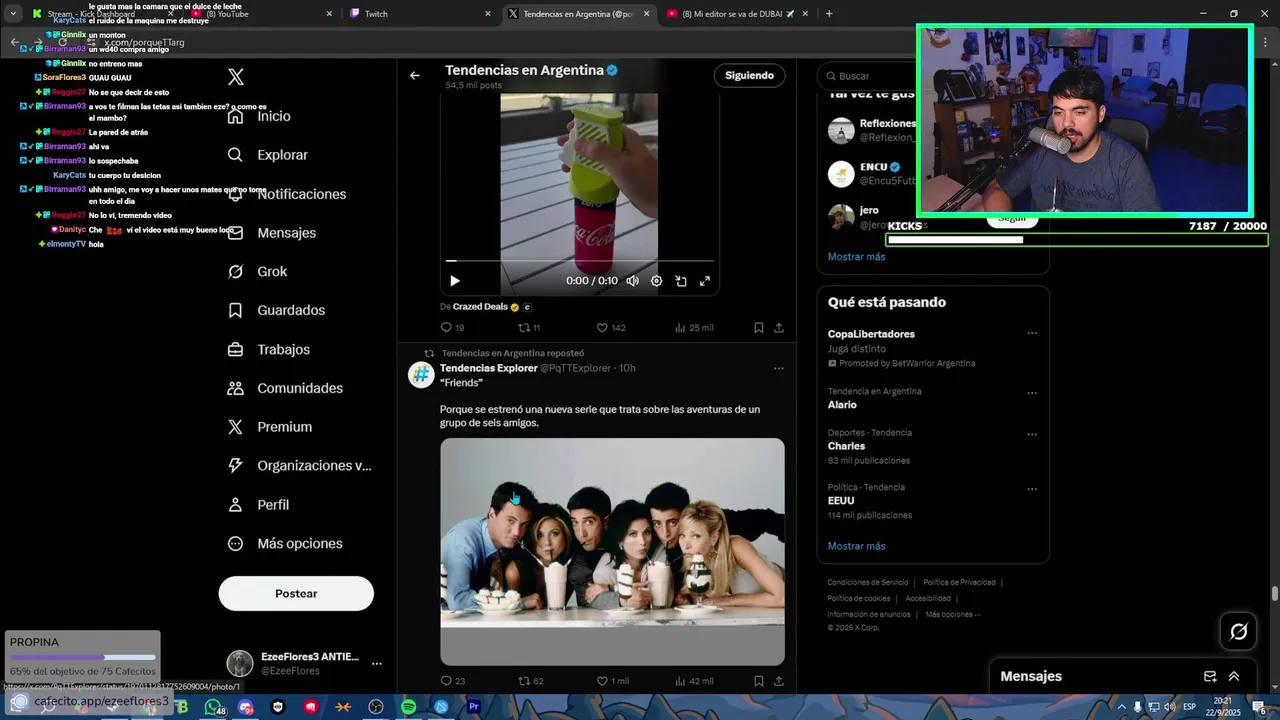1280x720 pixels.
Task: Open more options on Friends post
Action: 779,368
